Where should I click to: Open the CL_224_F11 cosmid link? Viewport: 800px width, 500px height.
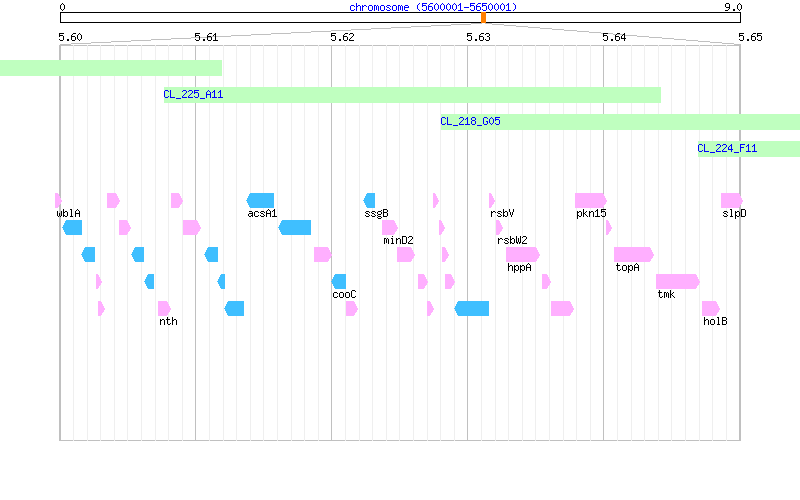click(x=727, y=148)
